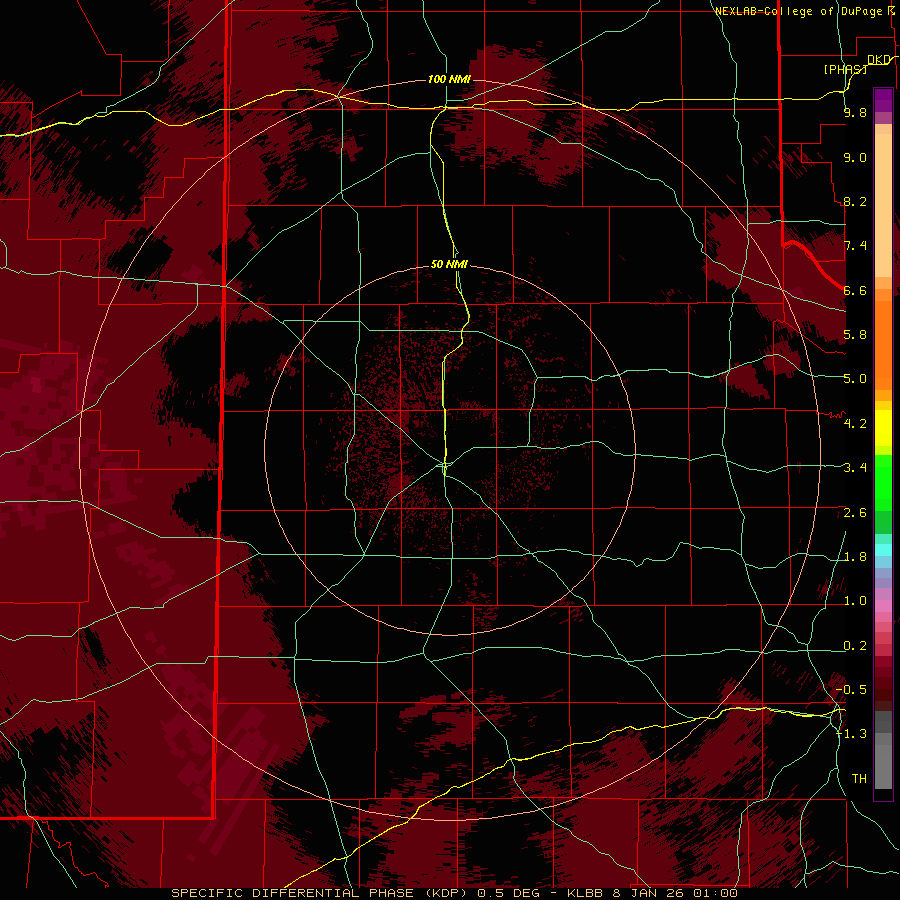Click the yellow segment of the color bar
Image resolution: width=900 pixels, height=900 pixels.
click(x=883, y=428)
